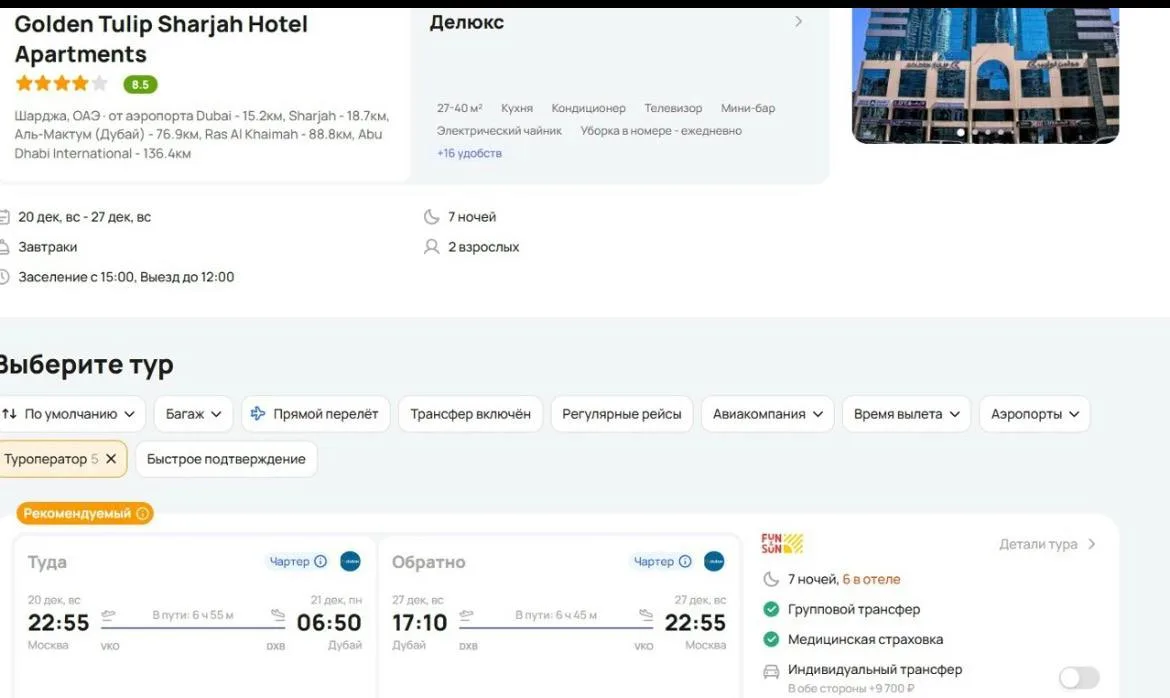Viewport: 1170px width, 698px height.
Task: Click the person icon beside 2 взрослых
Action: click(x=431, y=246)
